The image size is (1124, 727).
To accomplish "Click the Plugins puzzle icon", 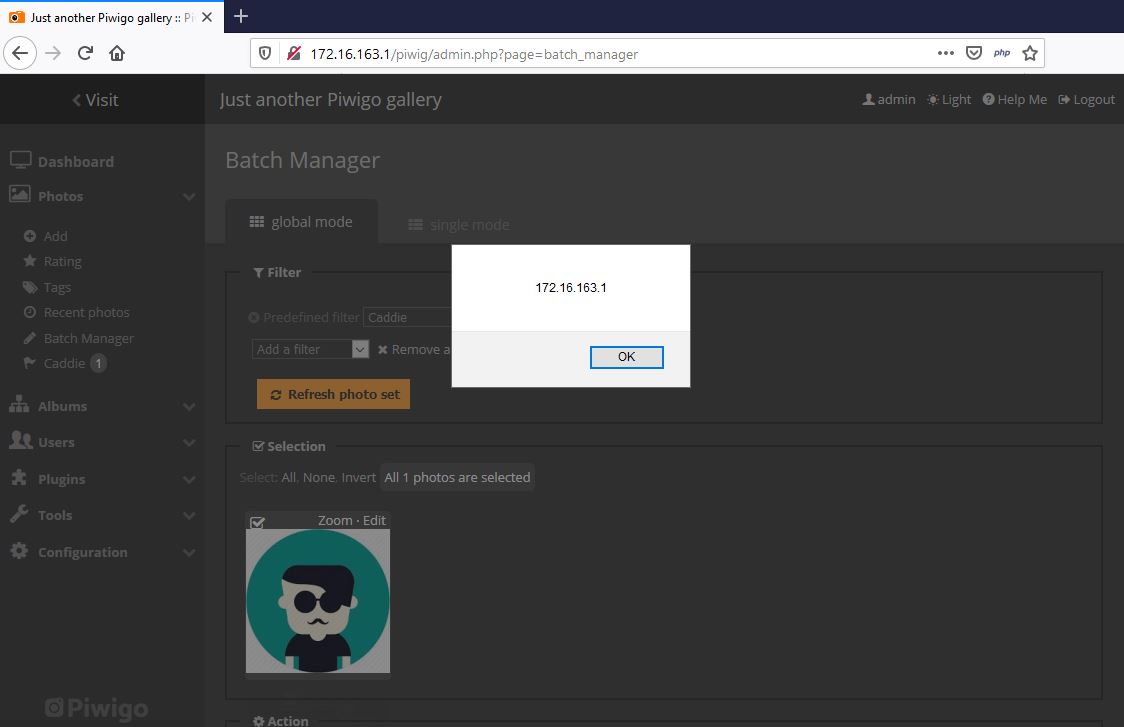I will point(19,477).
